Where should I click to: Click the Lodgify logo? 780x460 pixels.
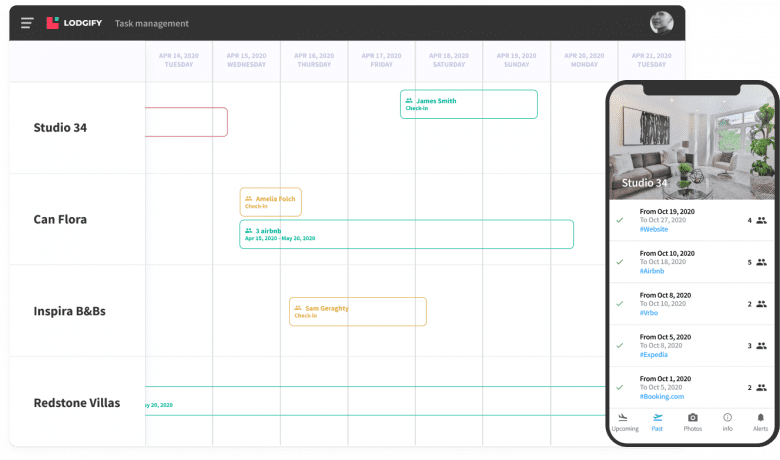74,23
